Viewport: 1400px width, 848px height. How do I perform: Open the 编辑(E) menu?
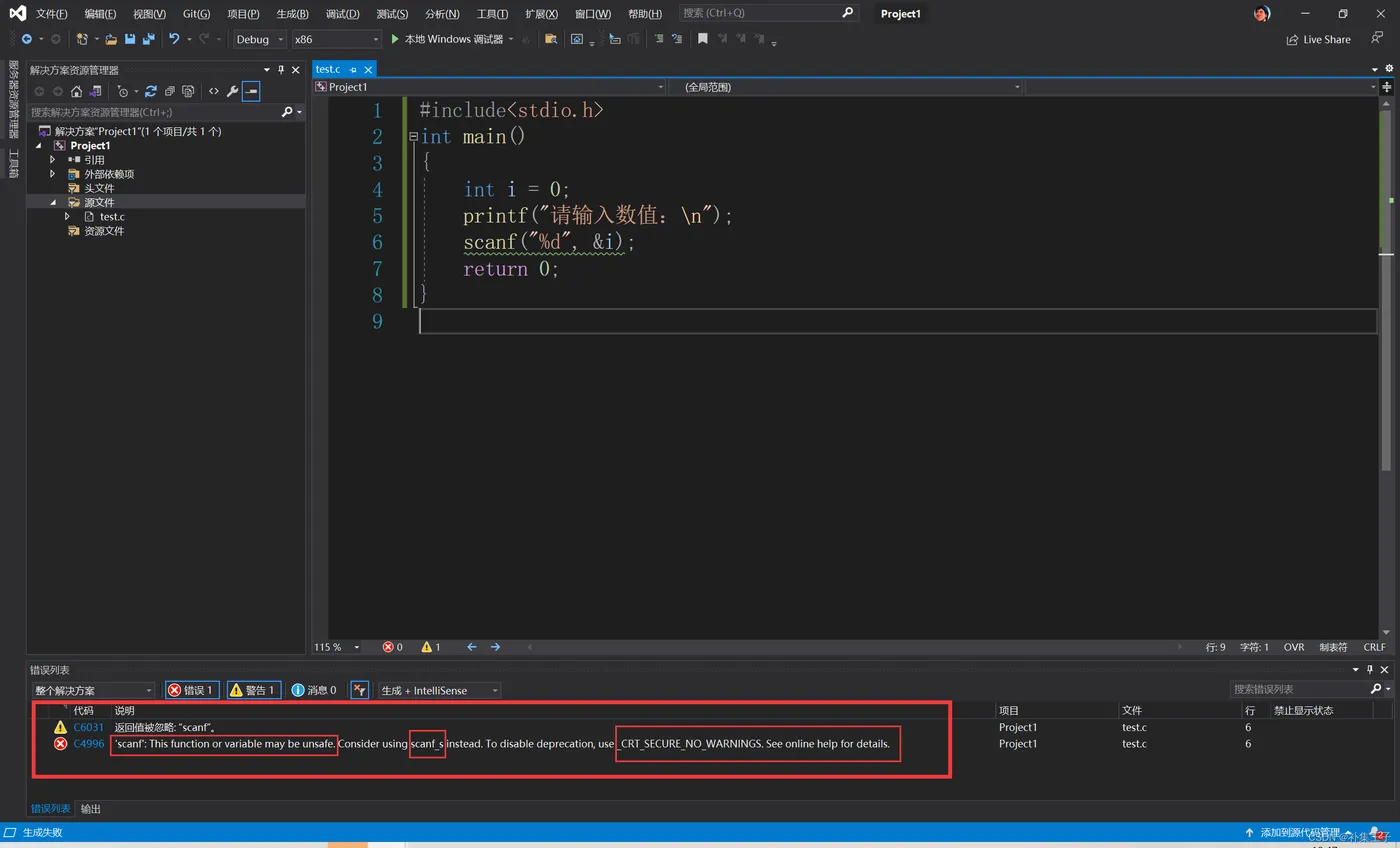100,14
